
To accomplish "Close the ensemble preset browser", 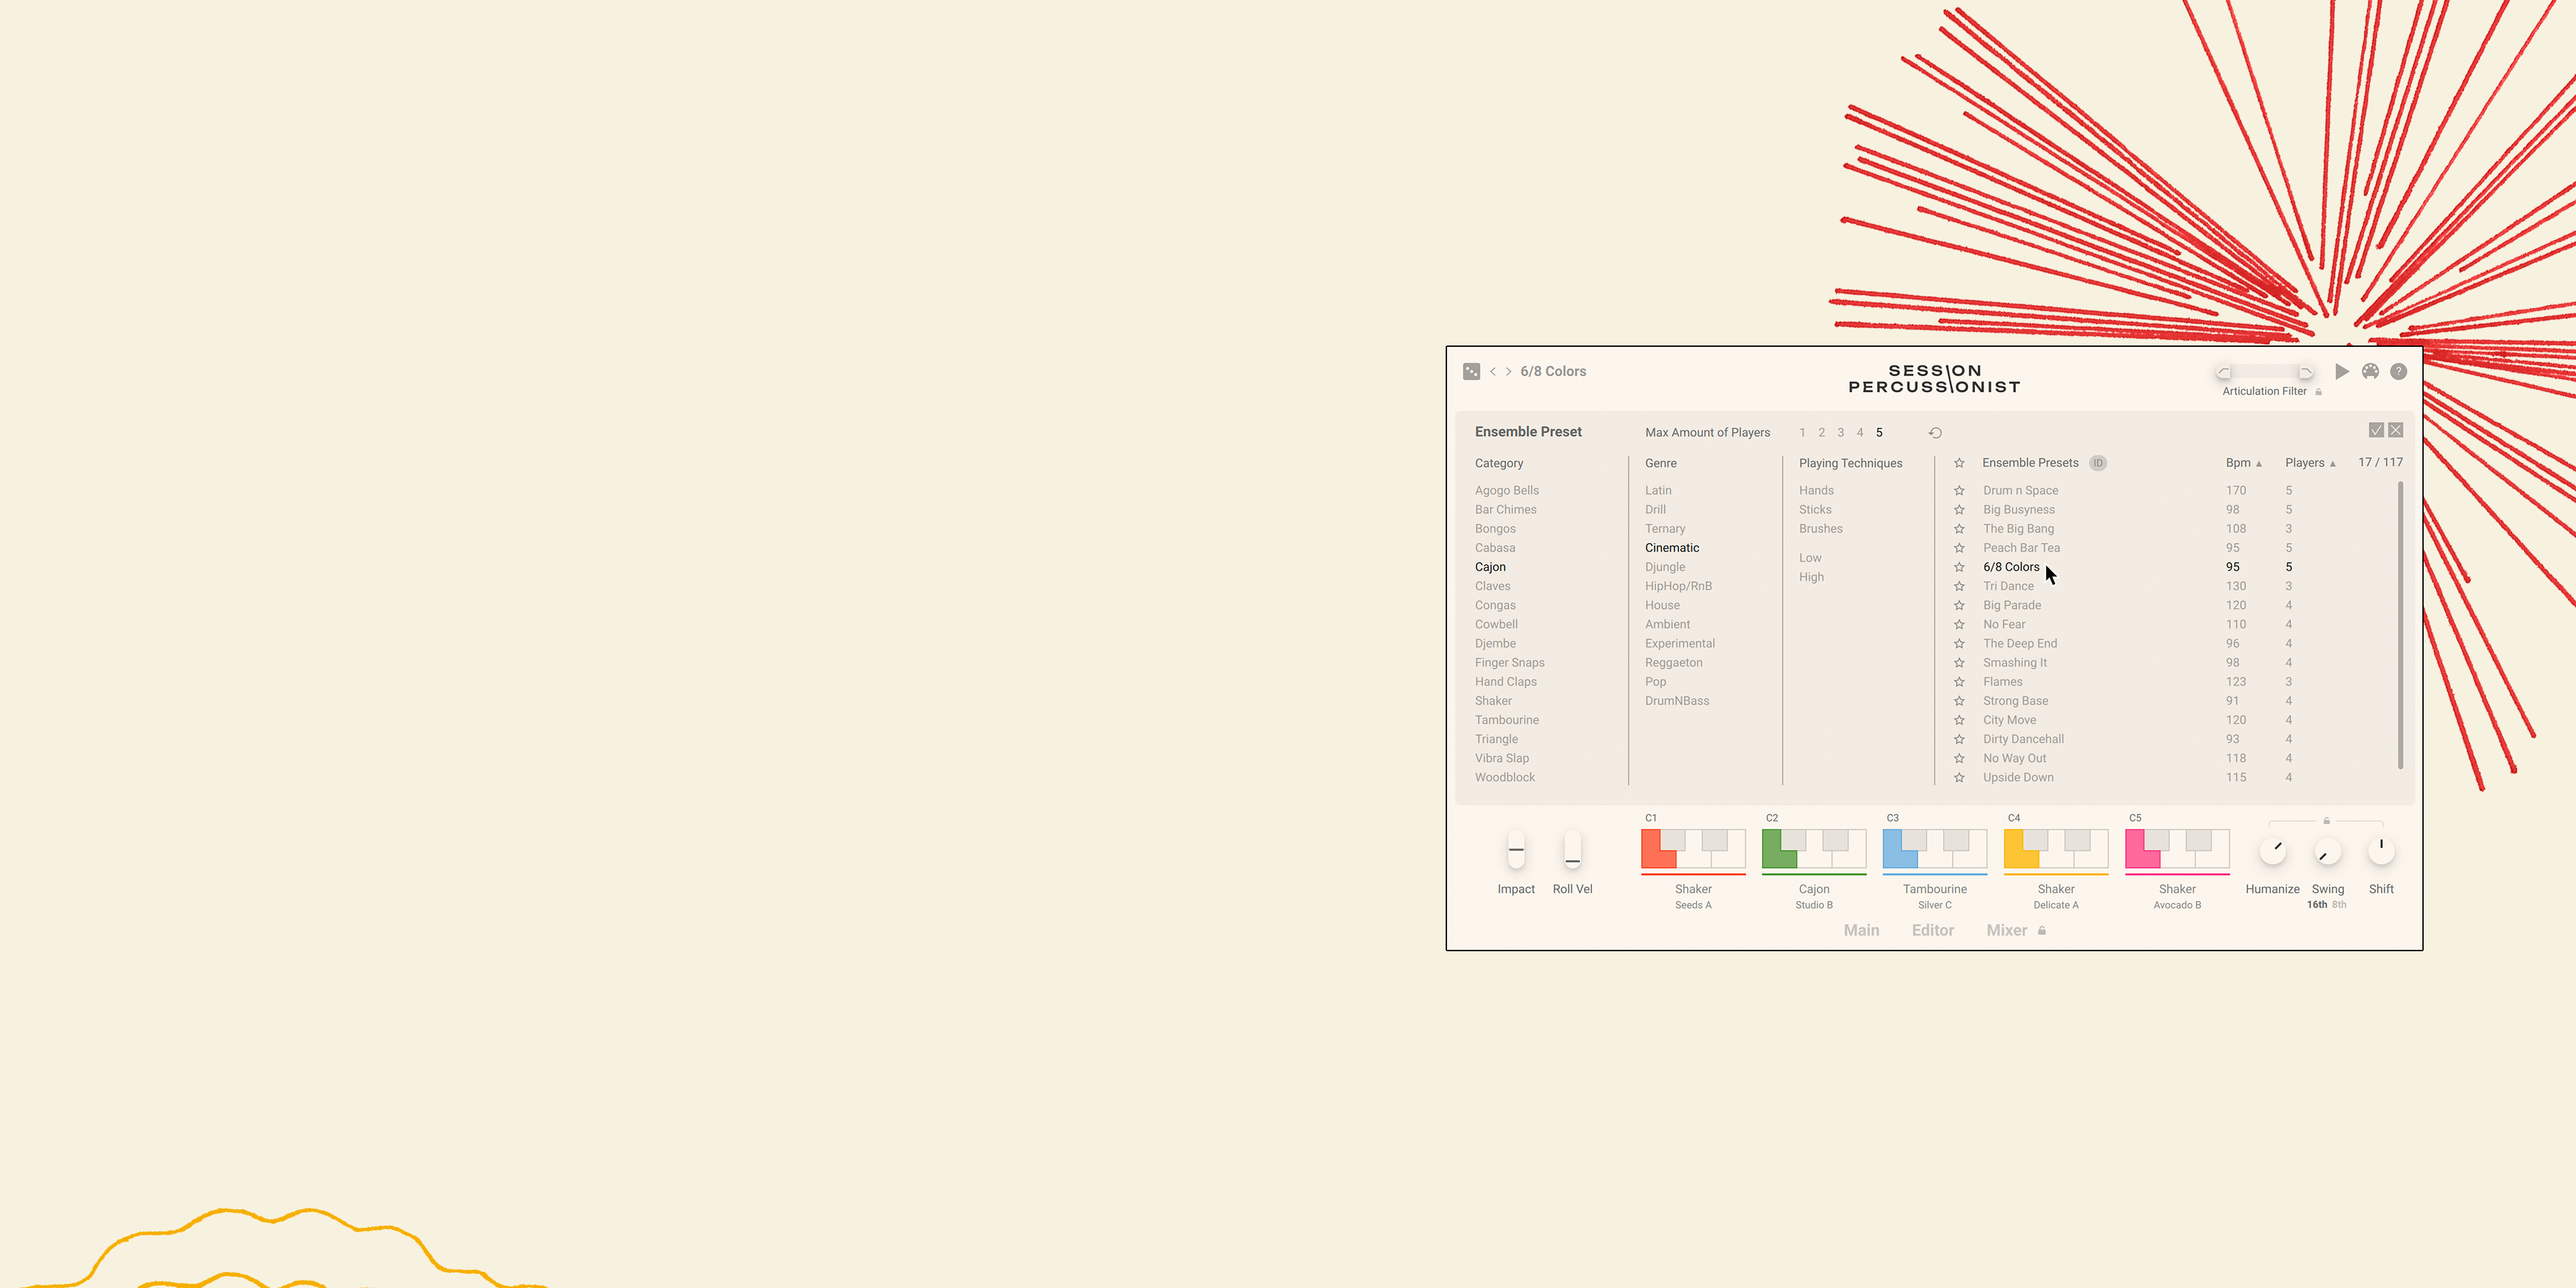I will (x=2396, y=430).
